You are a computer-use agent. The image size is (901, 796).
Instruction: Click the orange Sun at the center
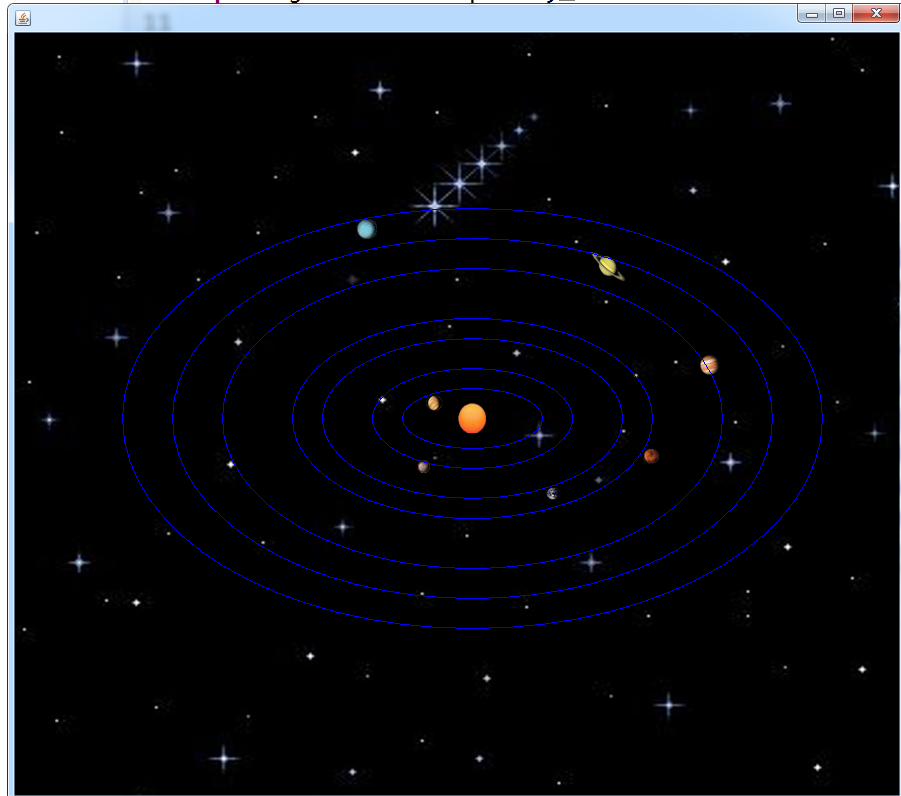[472, 418]
